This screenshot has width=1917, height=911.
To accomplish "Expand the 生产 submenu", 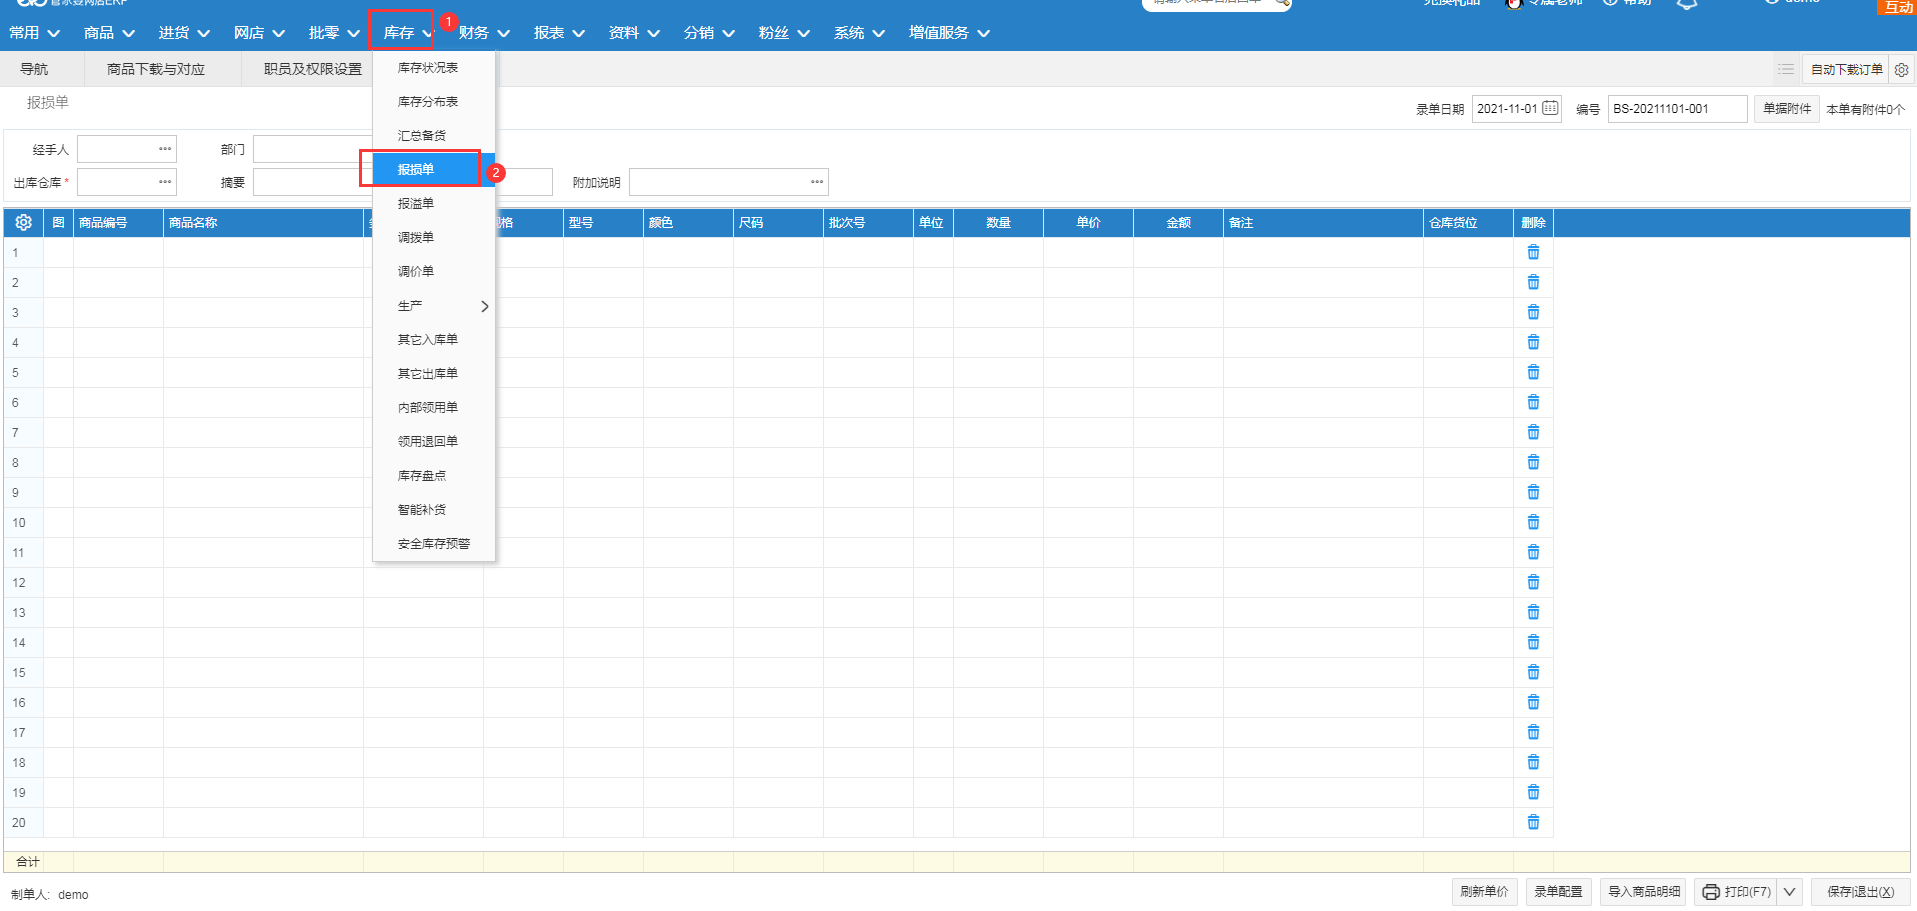I will pyautogui.click(x=484, y=306).
